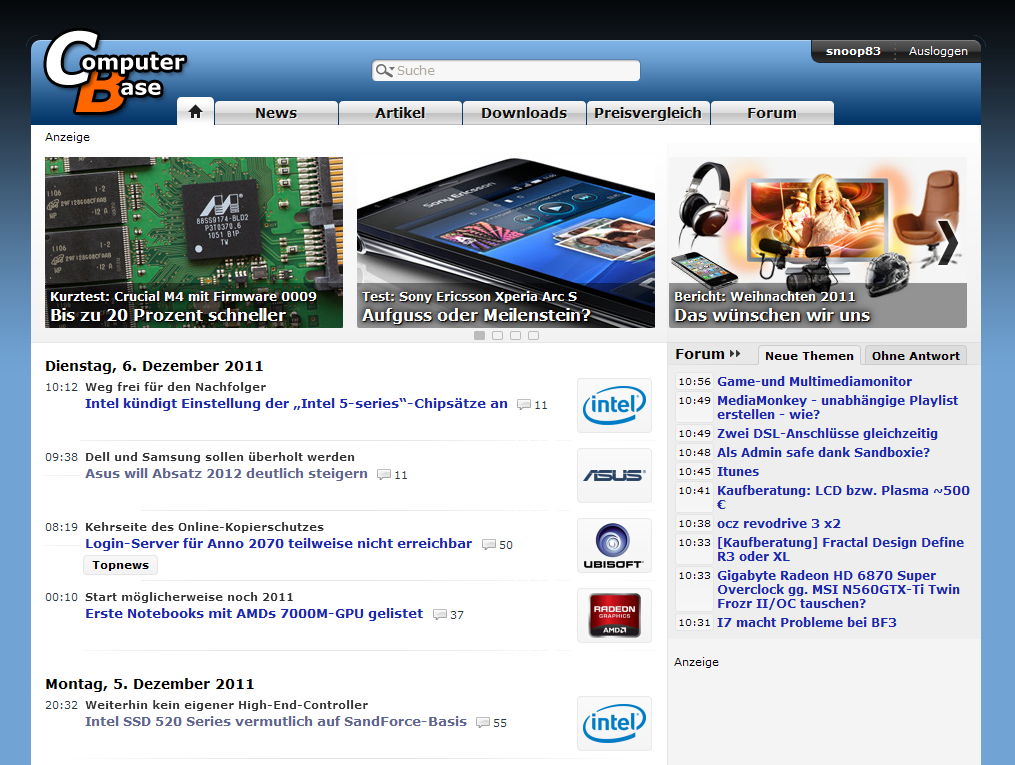Screen dimensions: 1015x765
Task: Open the AMD Radeon Graphics logo
Action: pos(614,615)
